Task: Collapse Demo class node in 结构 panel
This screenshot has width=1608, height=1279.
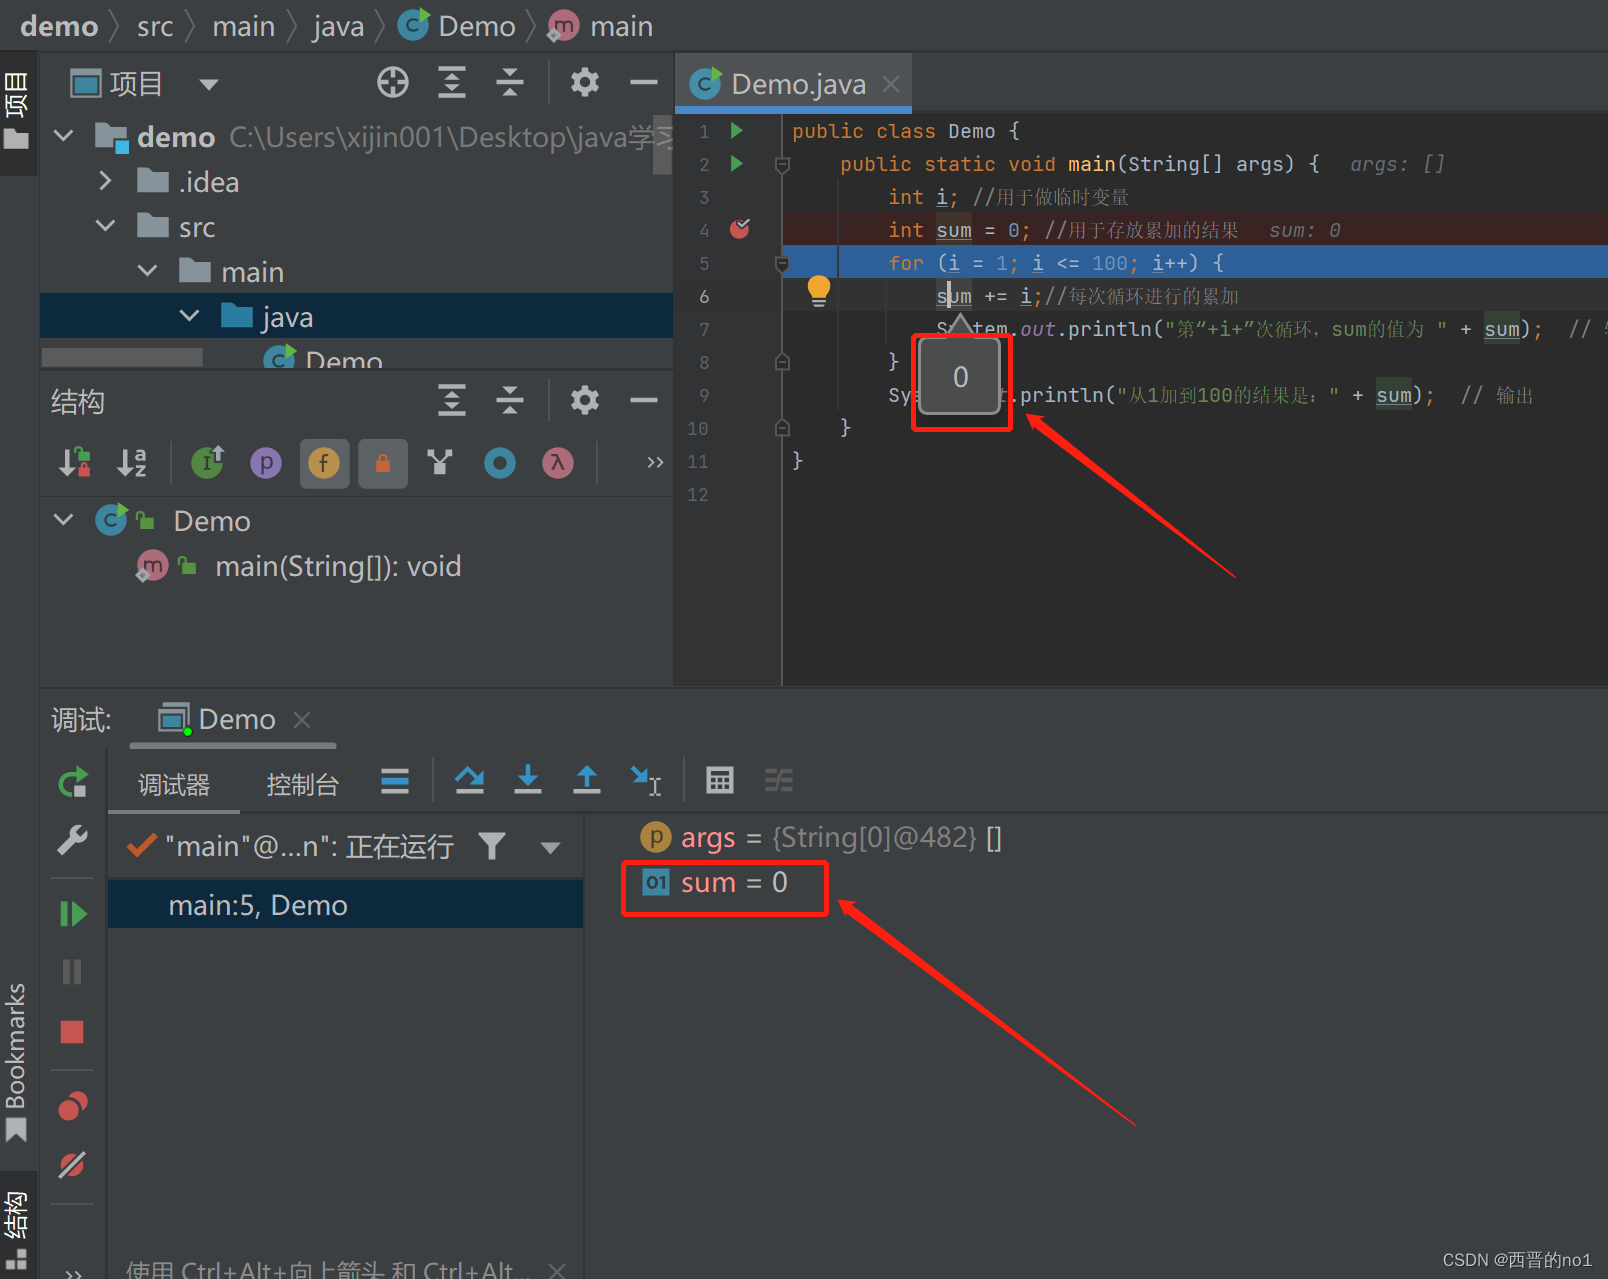Action: pyautogui.click(x=64, y=520)
